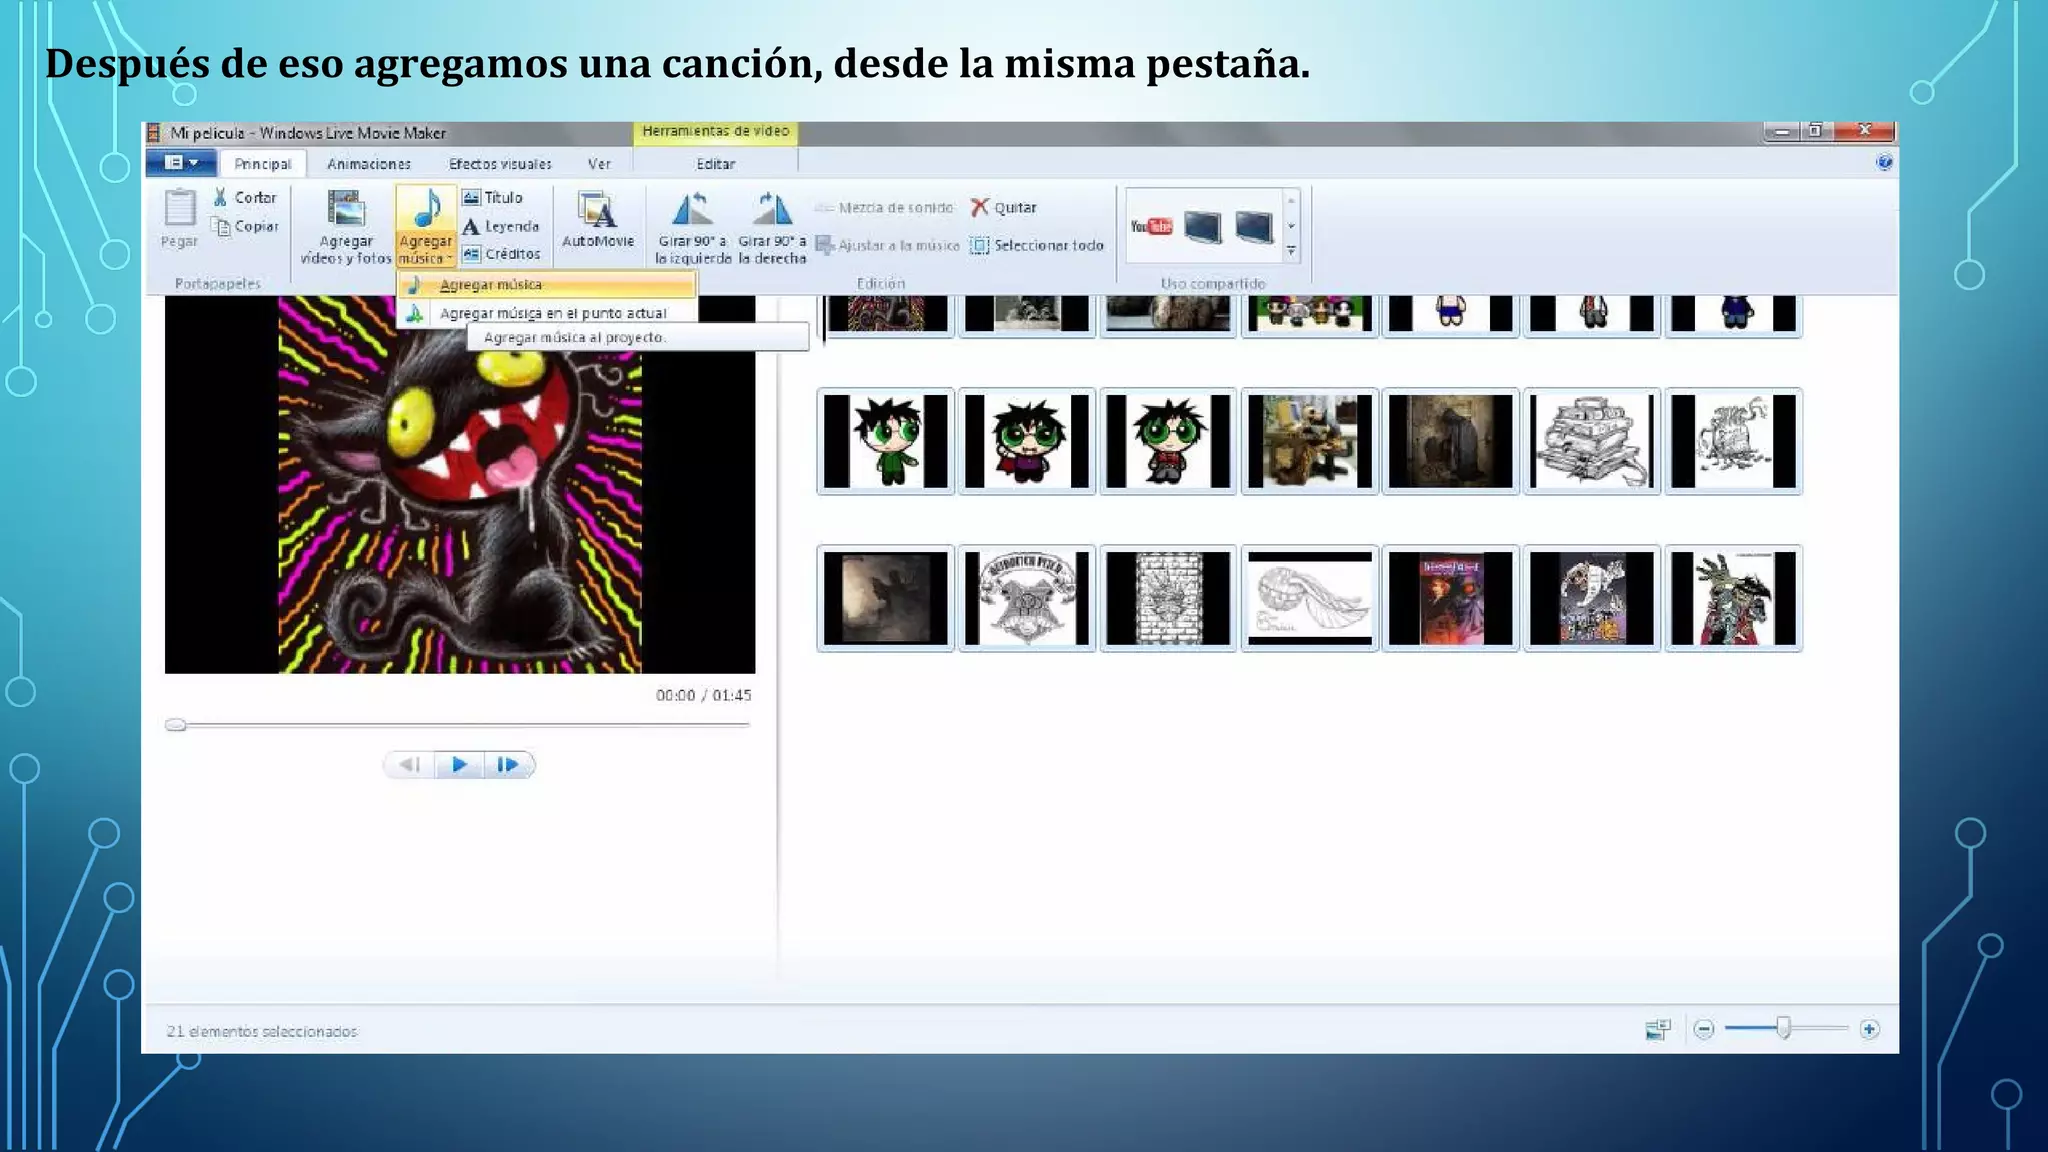Expand the Uso compartido gallery more arrow

point(1291,252)
